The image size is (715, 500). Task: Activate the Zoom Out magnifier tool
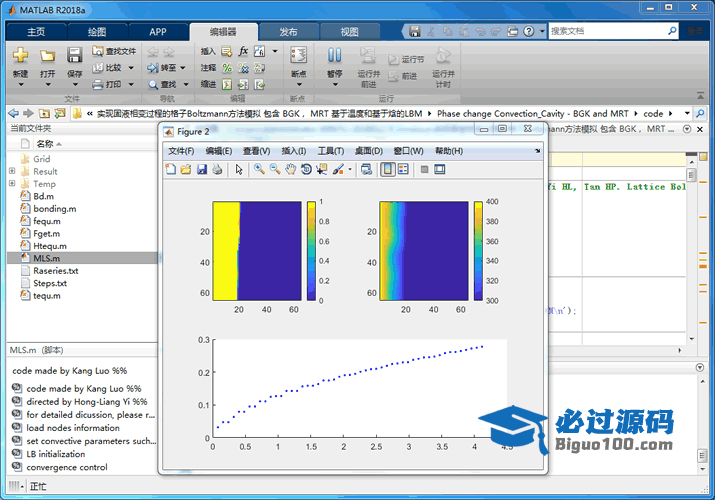click(x=275, y=170)
